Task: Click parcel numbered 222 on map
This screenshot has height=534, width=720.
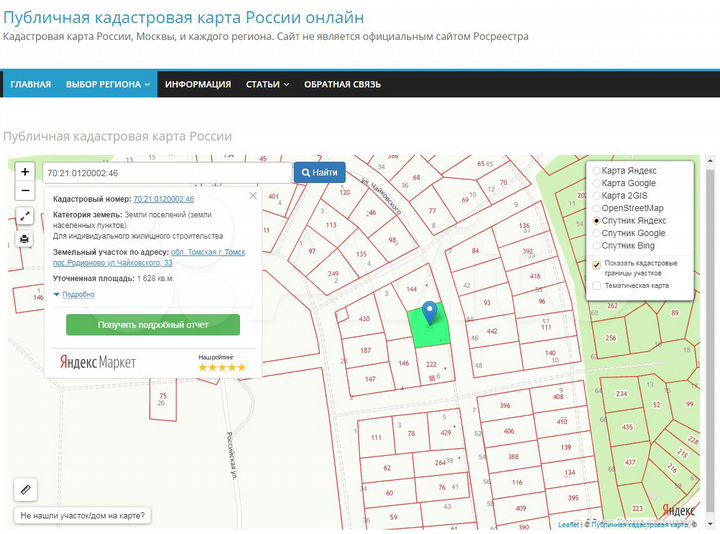Action: click(431, 364)
